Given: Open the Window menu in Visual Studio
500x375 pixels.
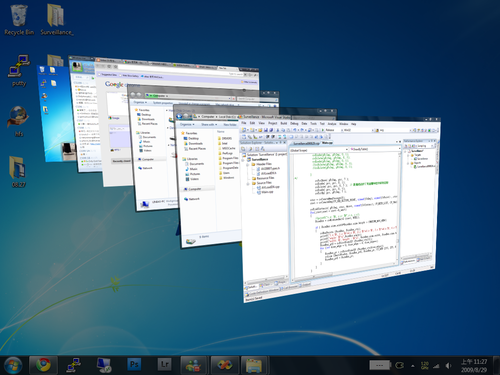Looking at the screenshot, I should 344,124.
